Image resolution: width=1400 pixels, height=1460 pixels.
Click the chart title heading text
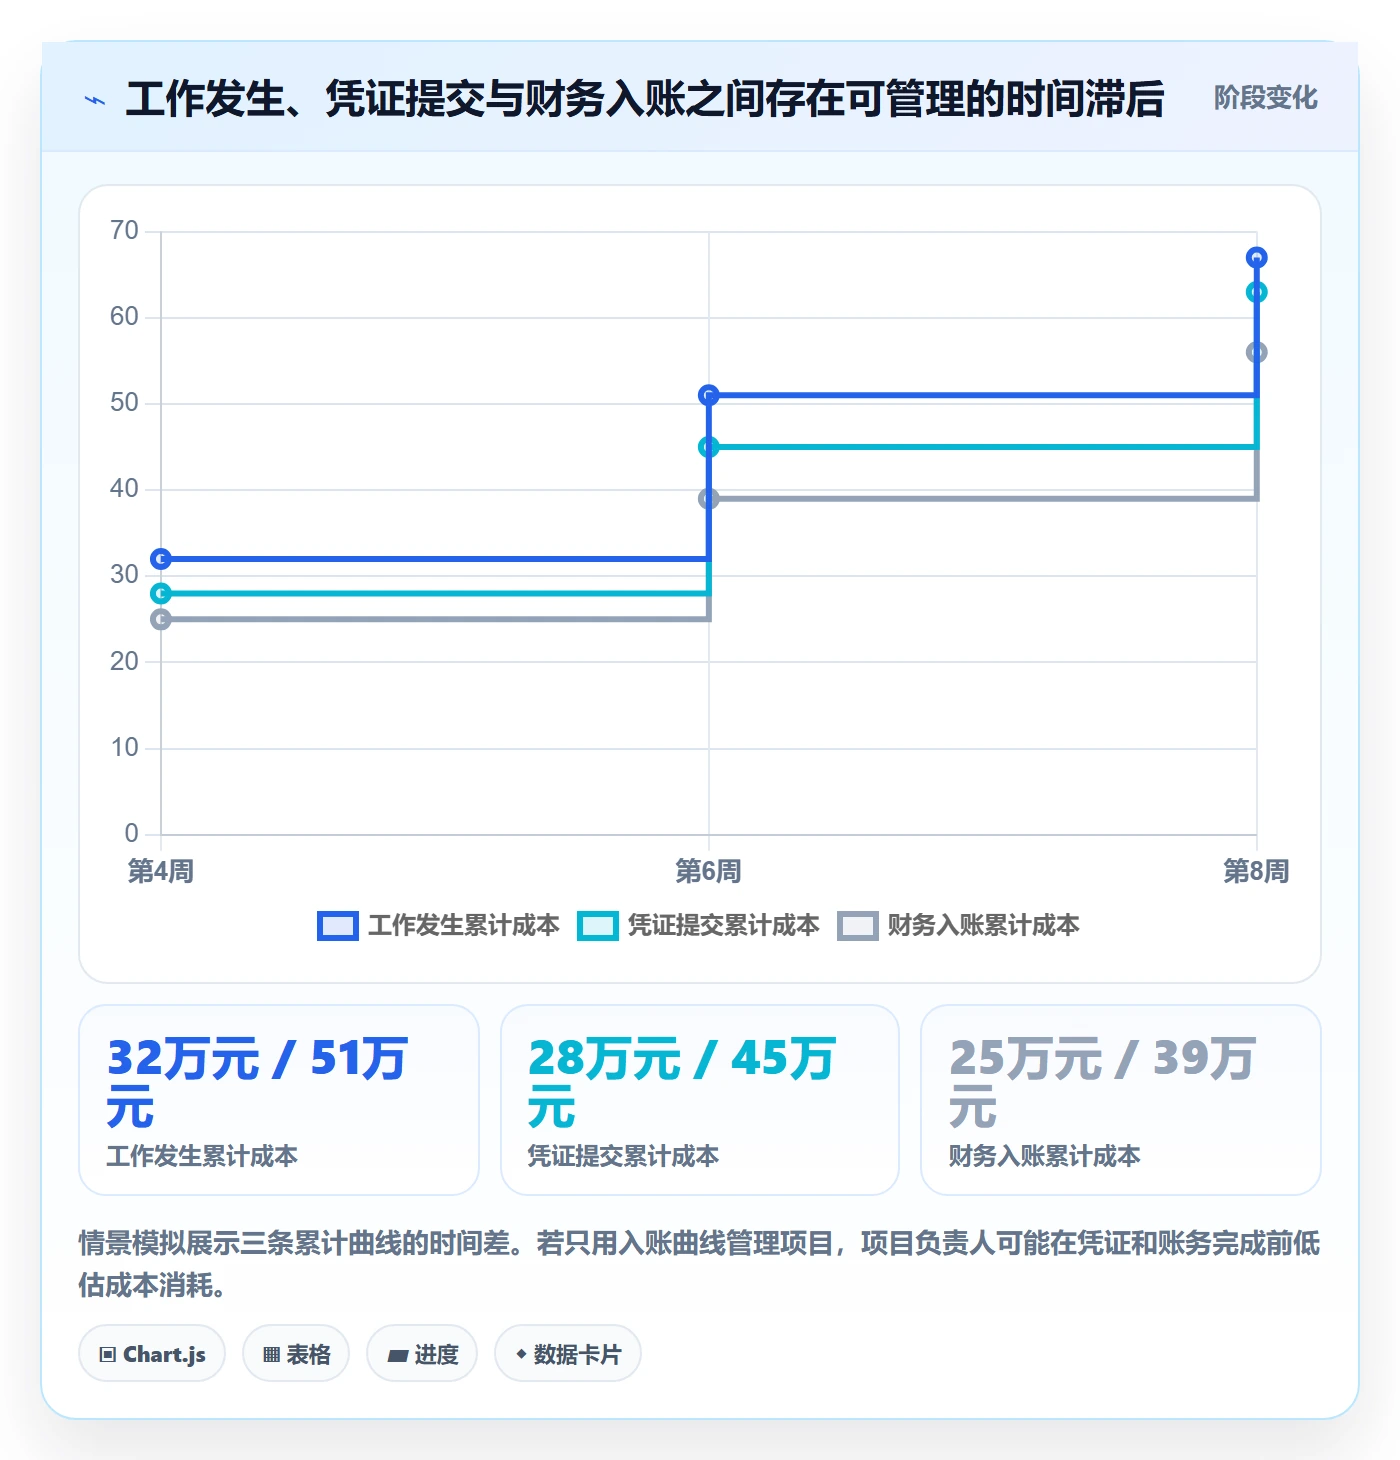click(x=645, y=99)
